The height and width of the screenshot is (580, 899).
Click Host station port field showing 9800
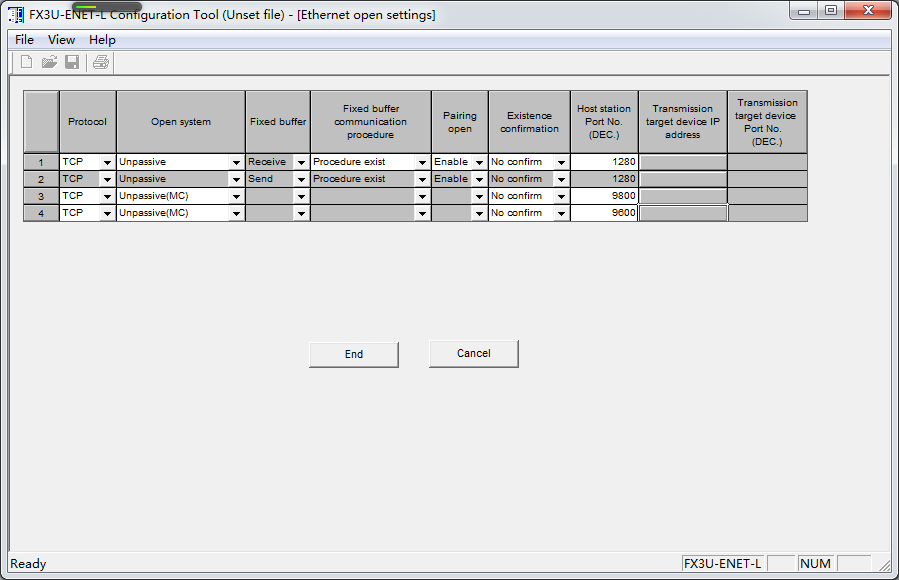point(604,196)
